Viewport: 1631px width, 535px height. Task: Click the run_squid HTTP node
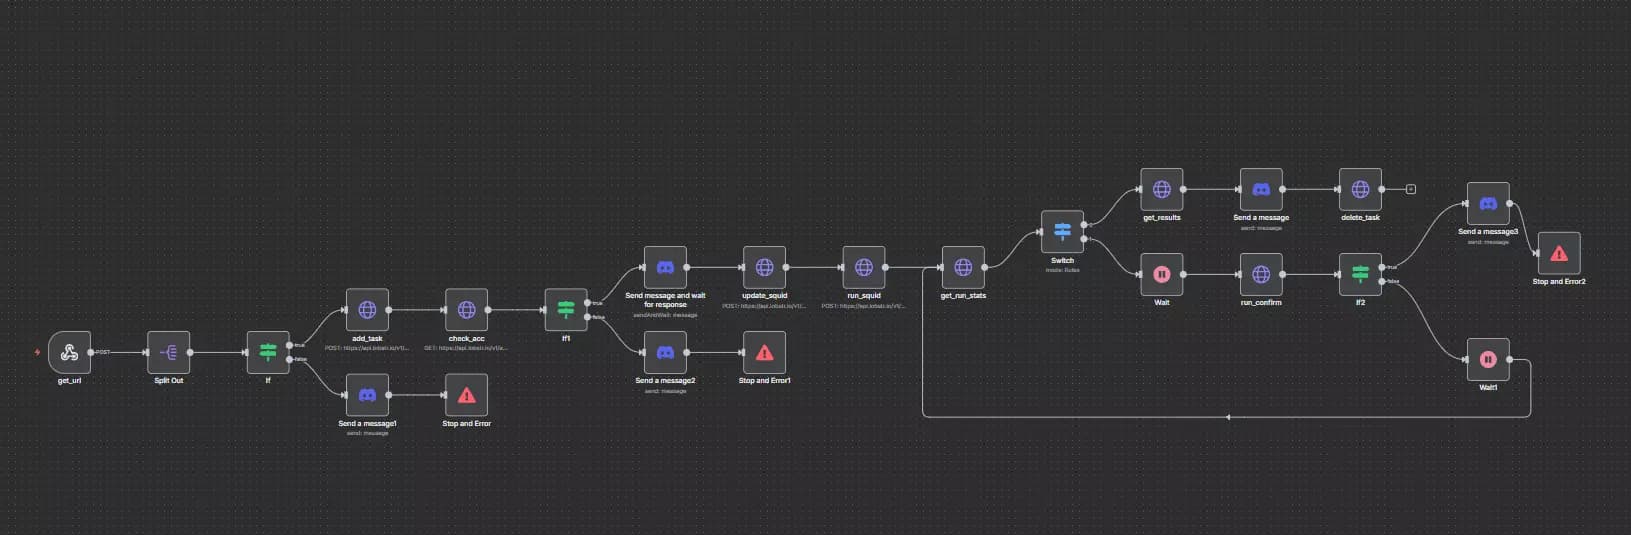click(x=863, y=267)
